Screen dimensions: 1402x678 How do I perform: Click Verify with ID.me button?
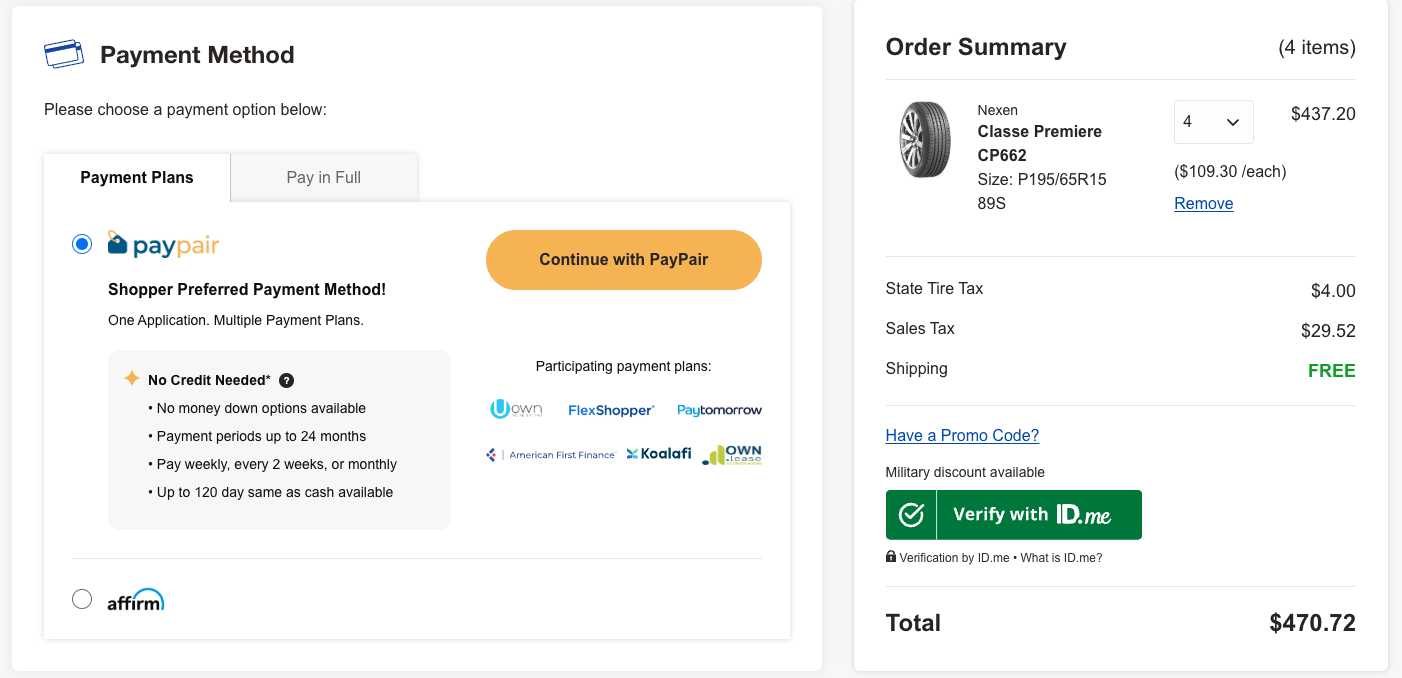(1013, 515)
